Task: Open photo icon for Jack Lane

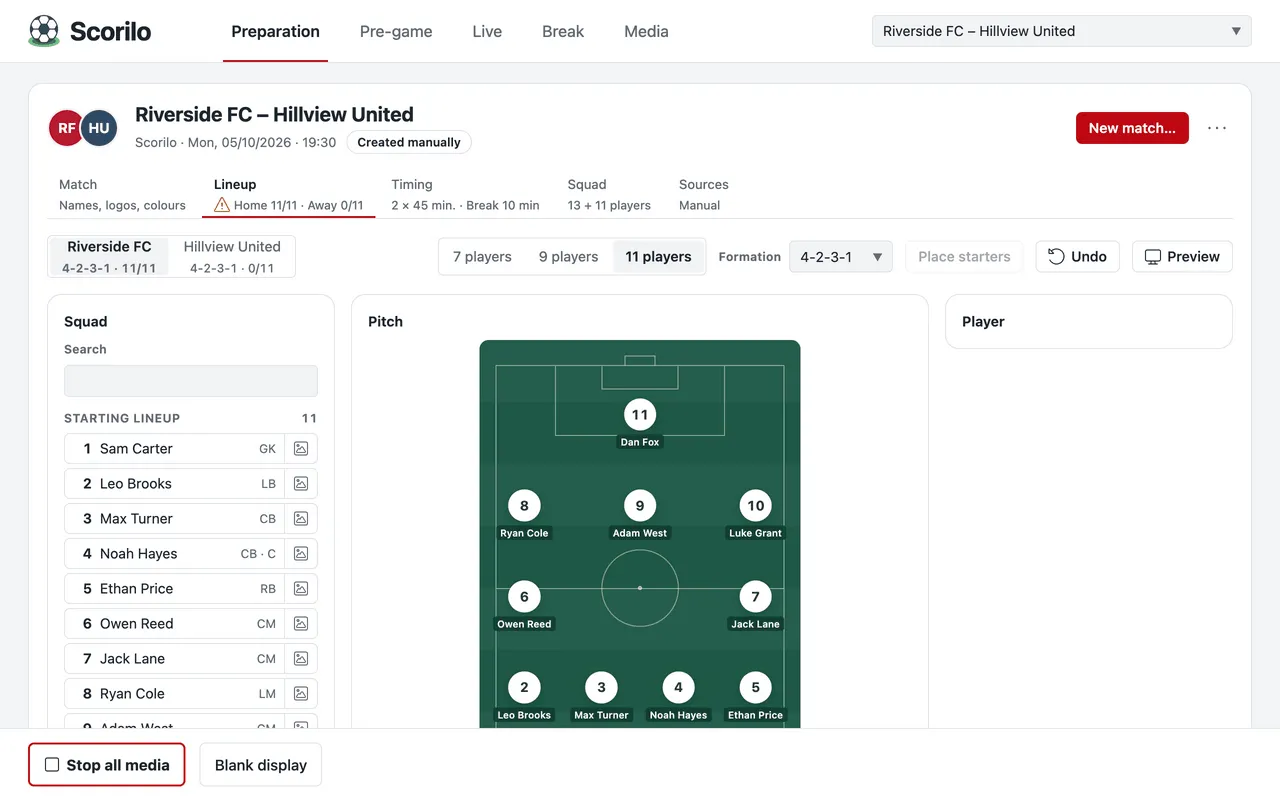Action: (301, 659)
